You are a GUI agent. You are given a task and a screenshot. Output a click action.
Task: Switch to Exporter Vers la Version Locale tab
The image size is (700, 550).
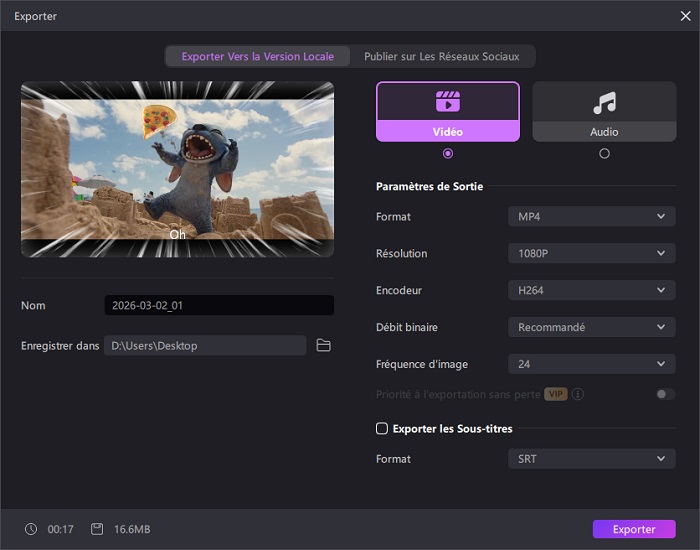coord(258,56)
